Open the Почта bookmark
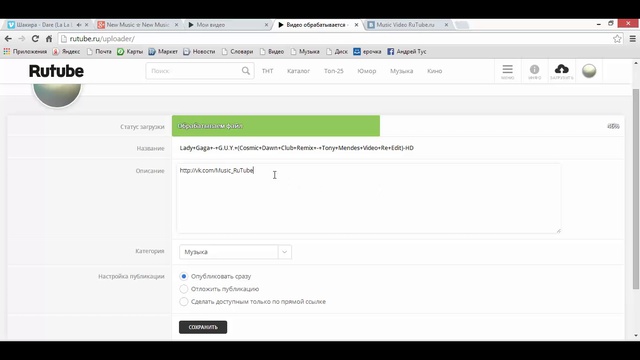Viewport: 640px width, 360px height. 99,51
